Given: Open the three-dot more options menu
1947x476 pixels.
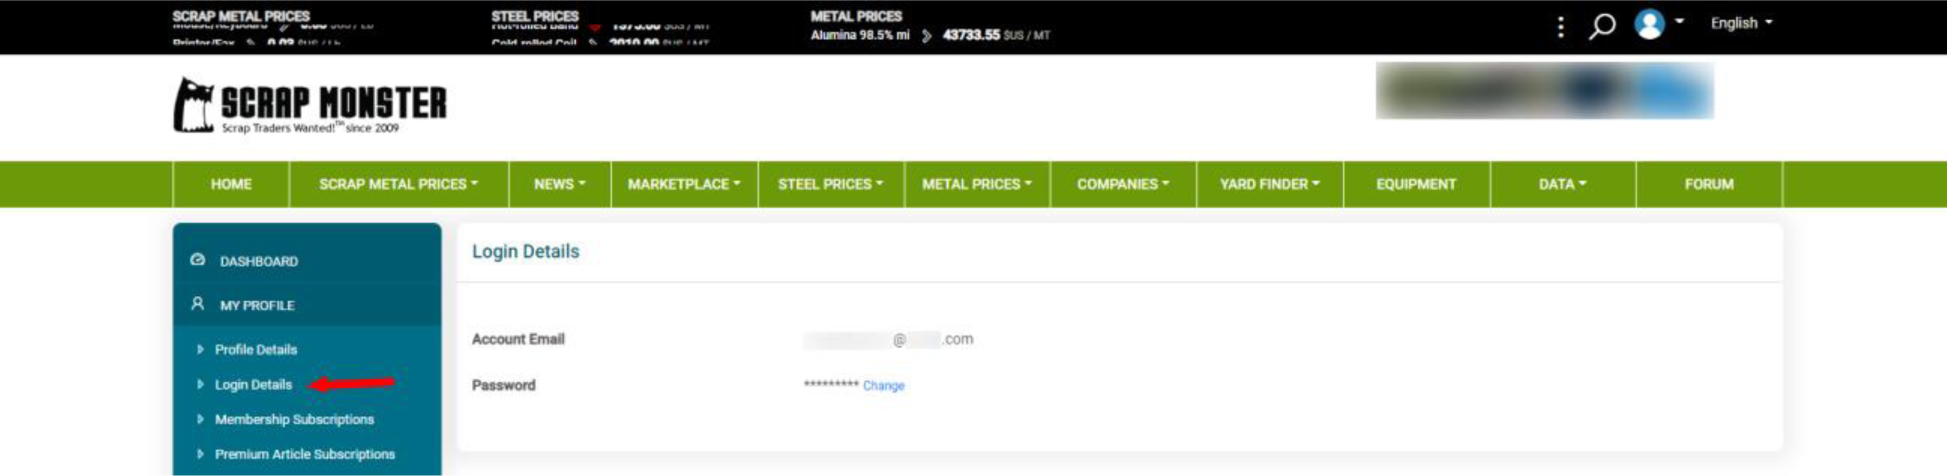Looking at the screenshot, I should [1560, 27].
